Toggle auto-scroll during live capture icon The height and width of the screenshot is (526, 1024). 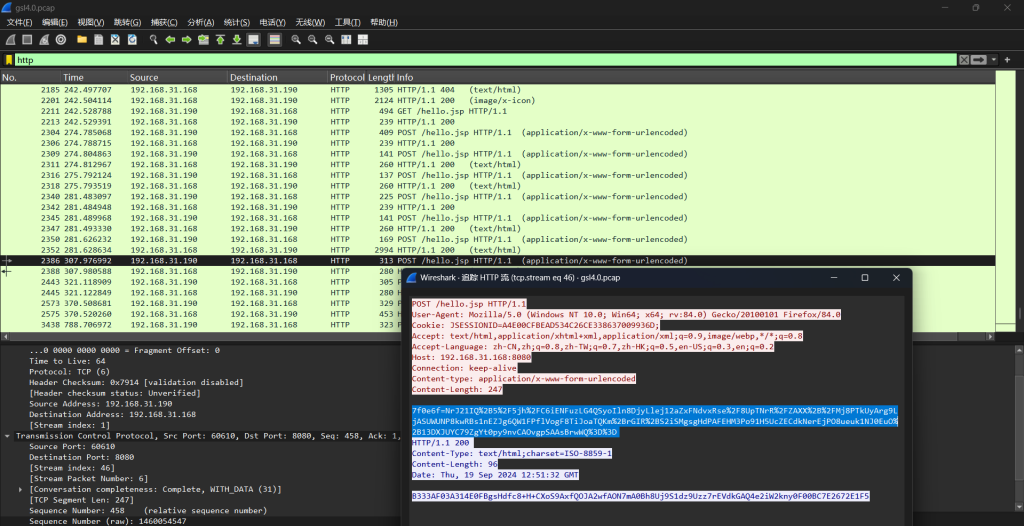(x=254, y=40)
